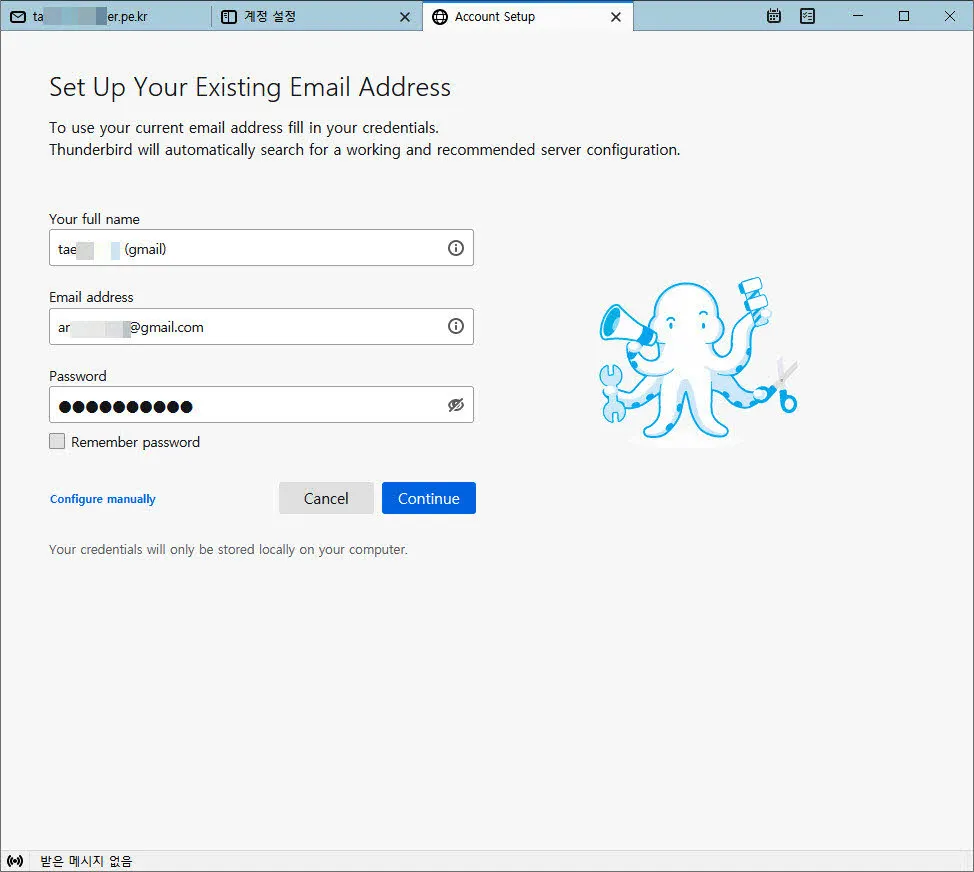Click the text about credentials stored locally
974x872 pixels.
click(x=229, y=550)
